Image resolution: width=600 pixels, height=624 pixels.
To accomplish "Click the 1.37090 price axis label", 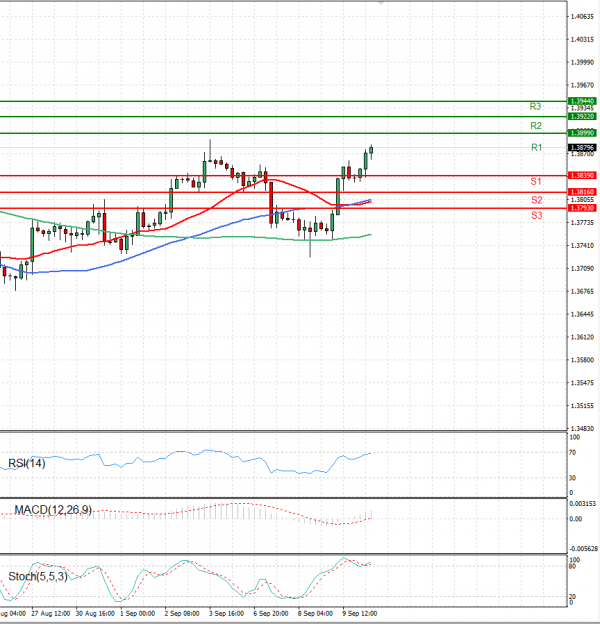I will (582, 269).
